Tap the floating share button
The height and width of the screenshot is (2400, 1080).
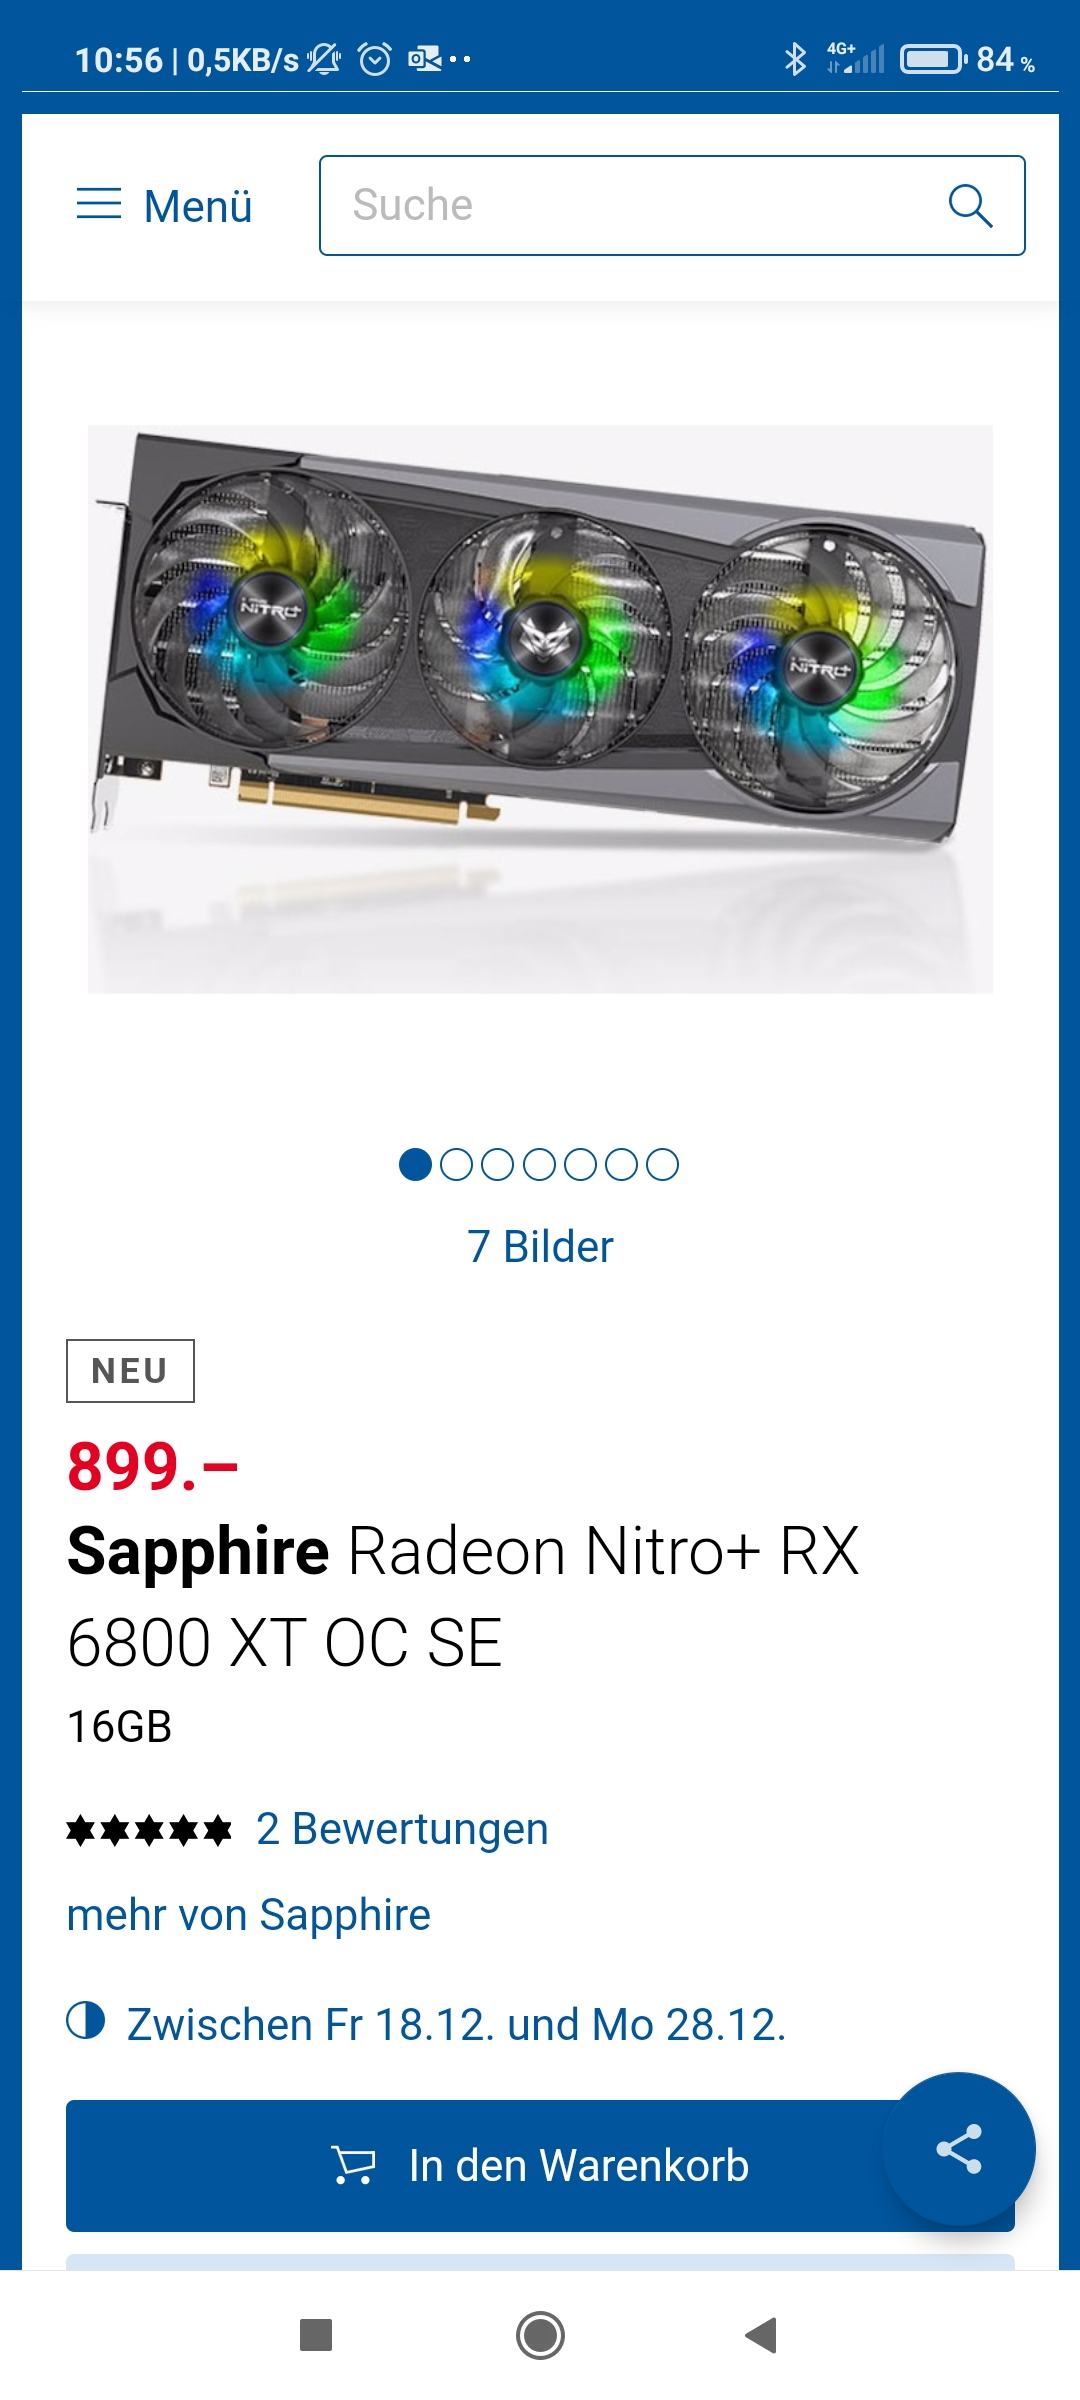point(959,2148)
